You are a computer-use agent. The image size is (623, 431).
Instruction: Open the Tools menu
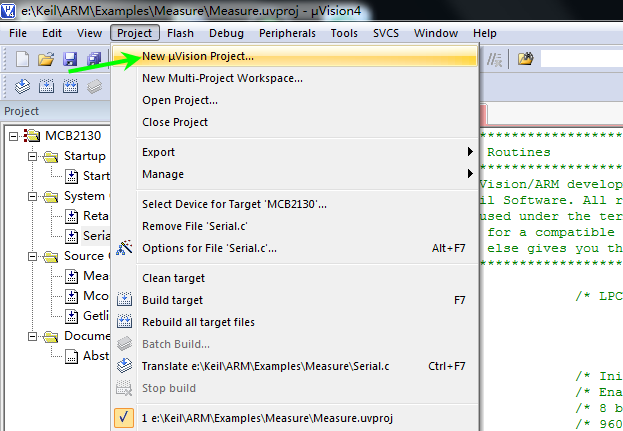(x=344, y=33)
